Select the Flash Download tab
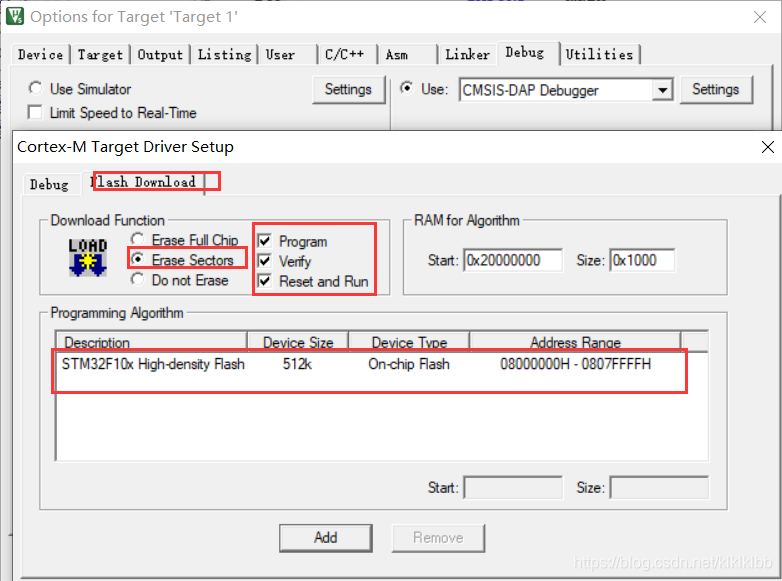The width and height of the screenshot is (782, 581). click(146, 182)
